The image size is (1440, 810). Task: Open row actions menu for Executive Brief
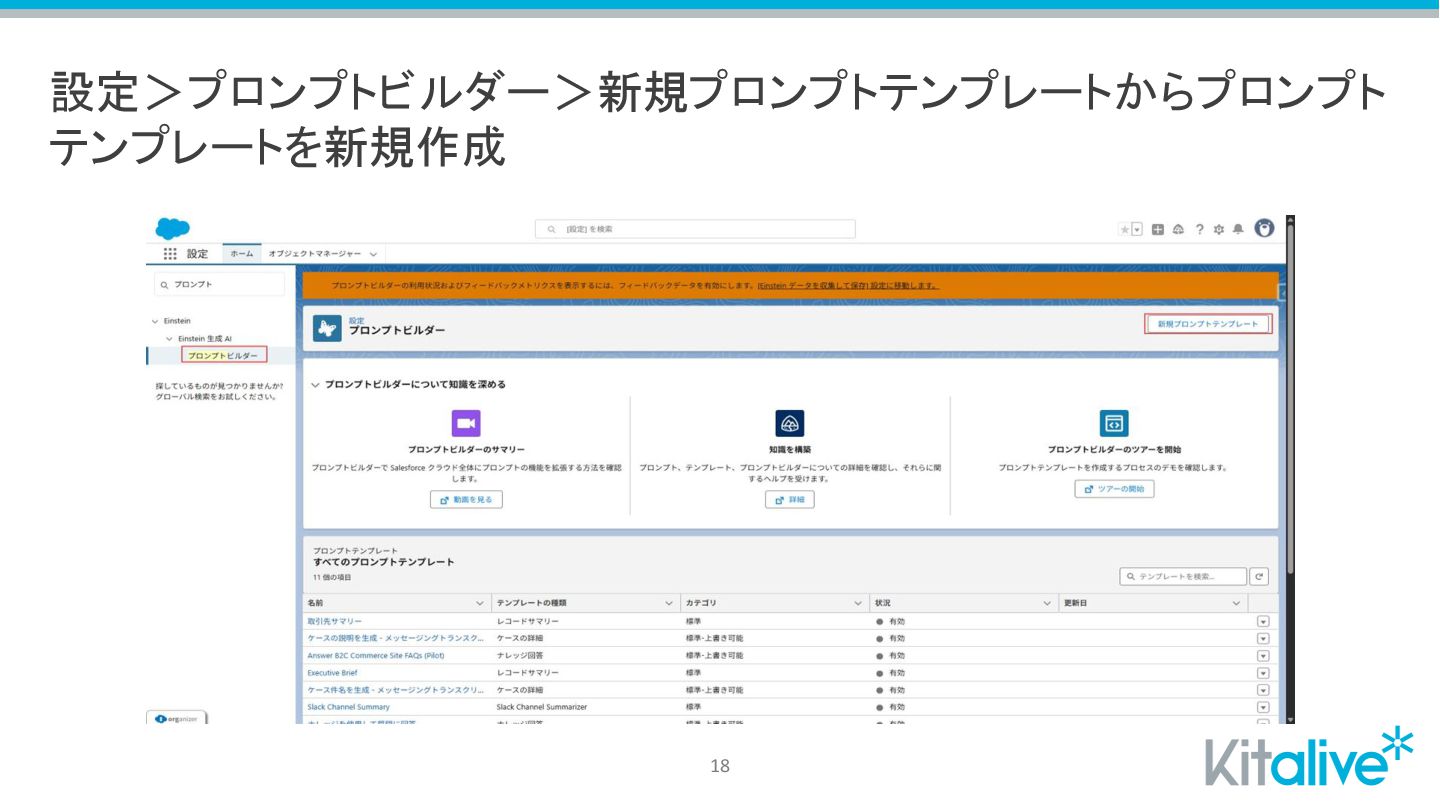1262,672
